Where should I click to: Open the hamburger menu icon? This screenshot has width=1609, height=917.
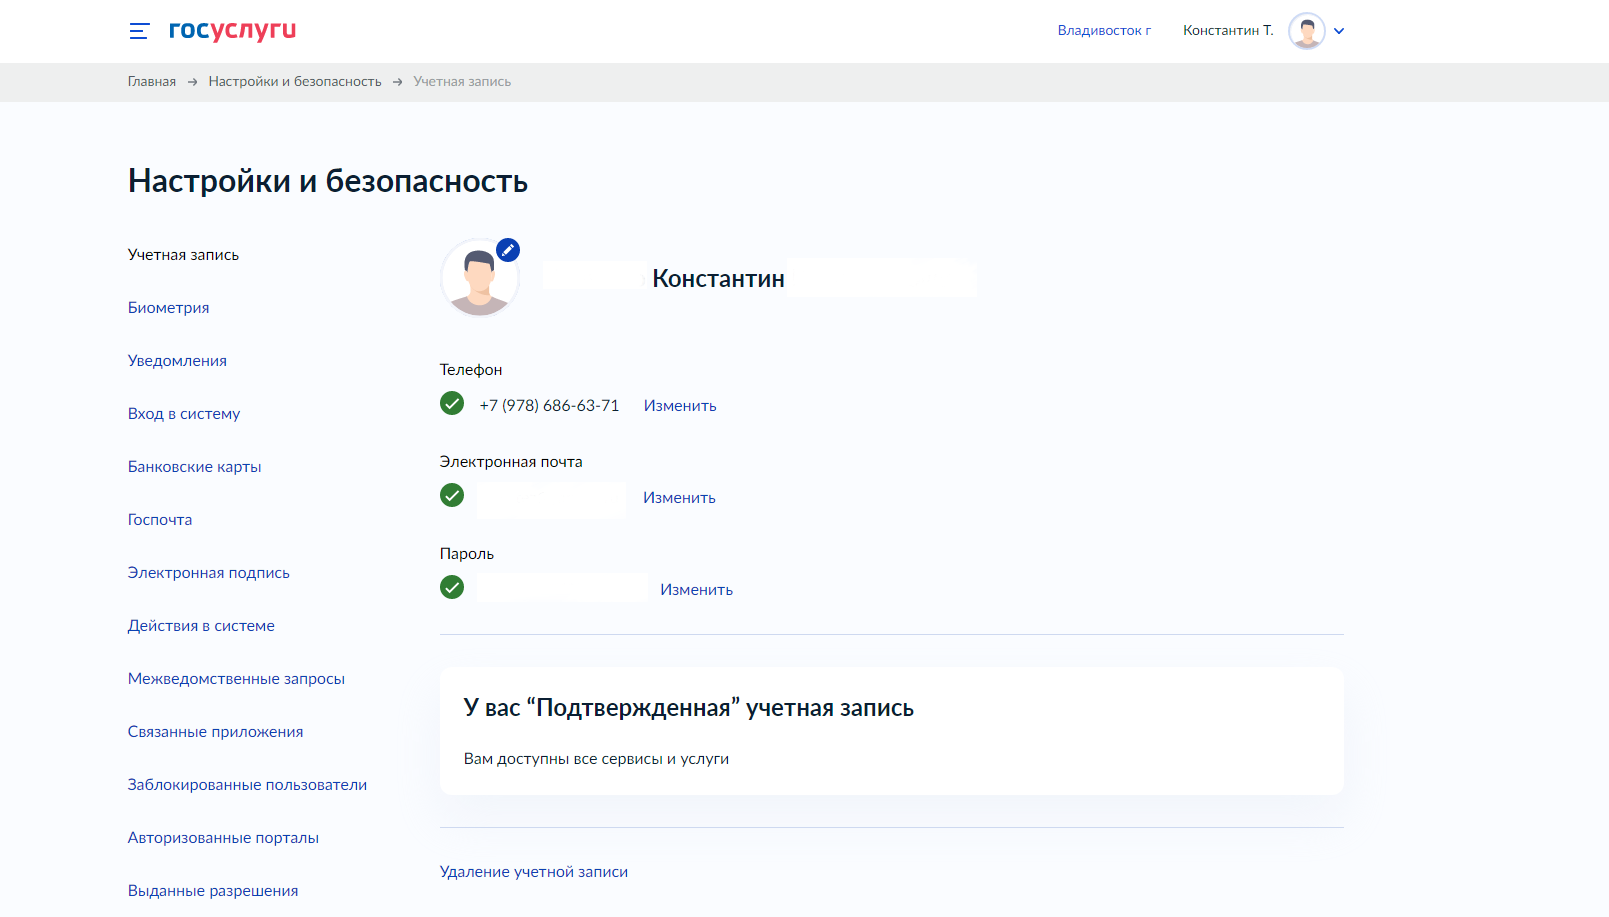[x=139, y=31]
